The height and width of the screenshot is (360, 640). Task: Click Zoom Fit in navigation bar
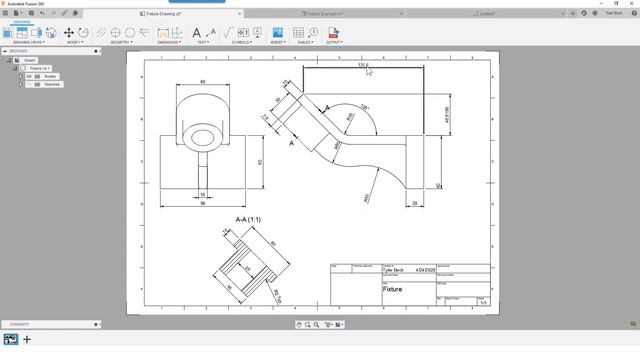pos(316,324)
